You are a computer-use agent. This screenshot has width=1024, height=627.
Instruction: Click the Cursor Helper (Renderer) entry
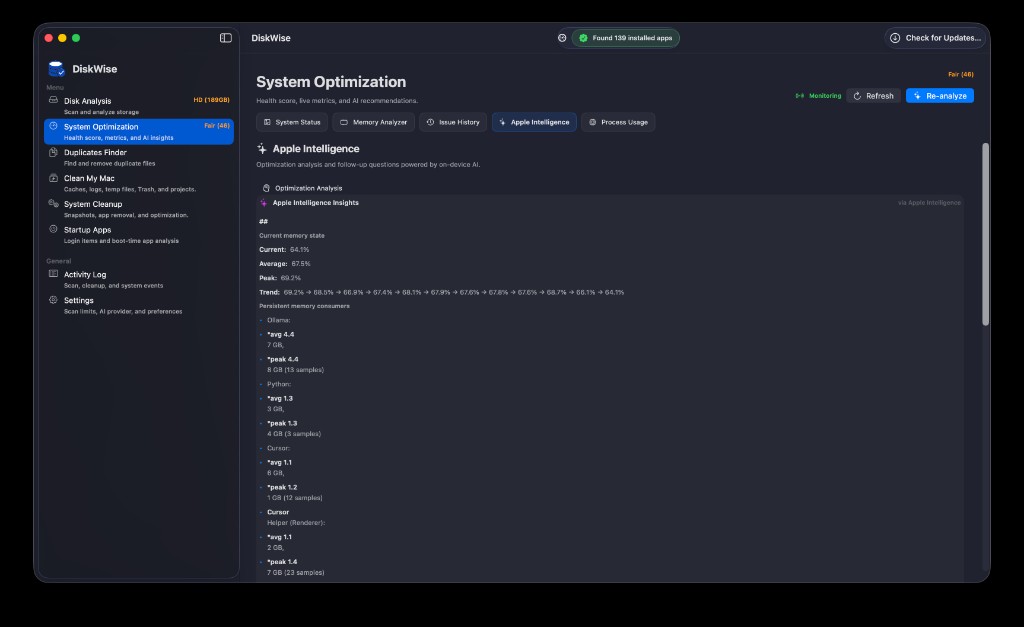[x=296, y=517]
